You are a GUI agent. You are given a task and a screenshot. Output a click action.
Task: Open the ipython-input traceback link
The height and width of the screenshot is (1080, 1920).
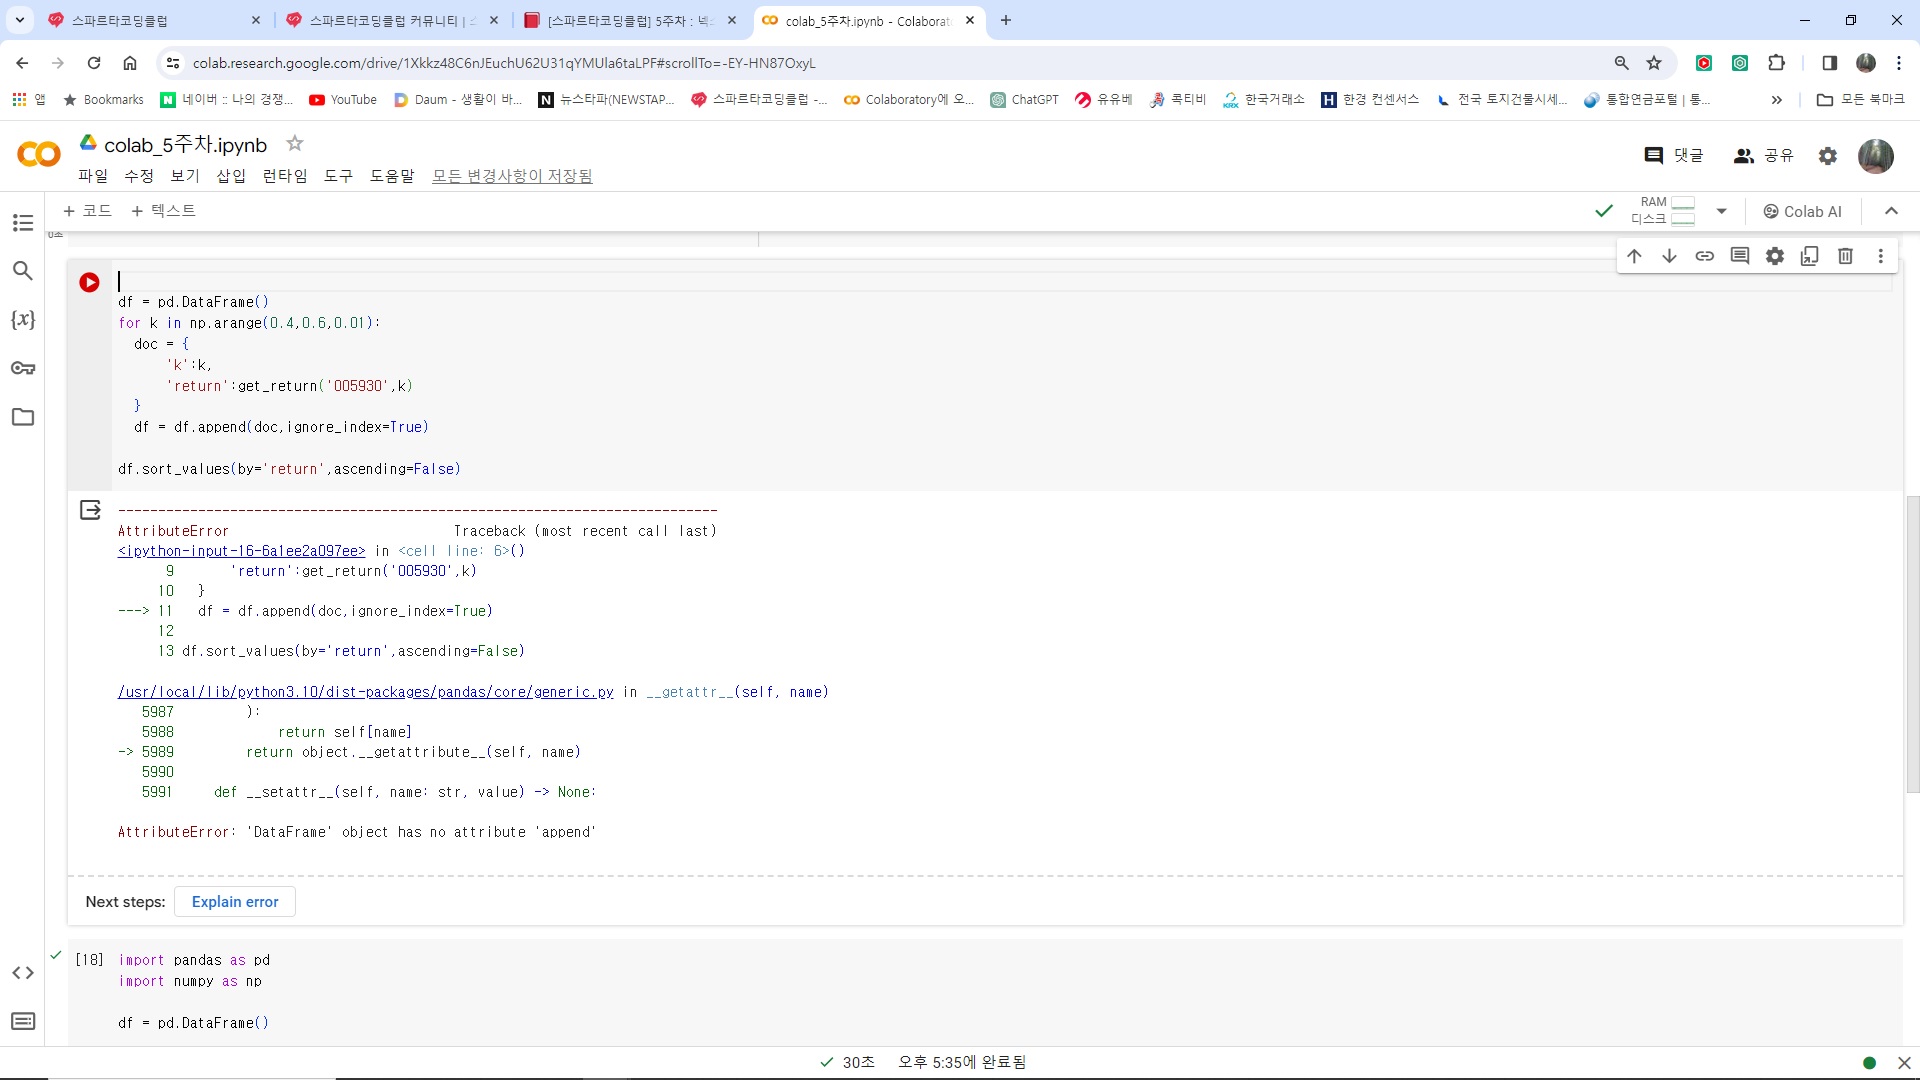tap(242, 551)
